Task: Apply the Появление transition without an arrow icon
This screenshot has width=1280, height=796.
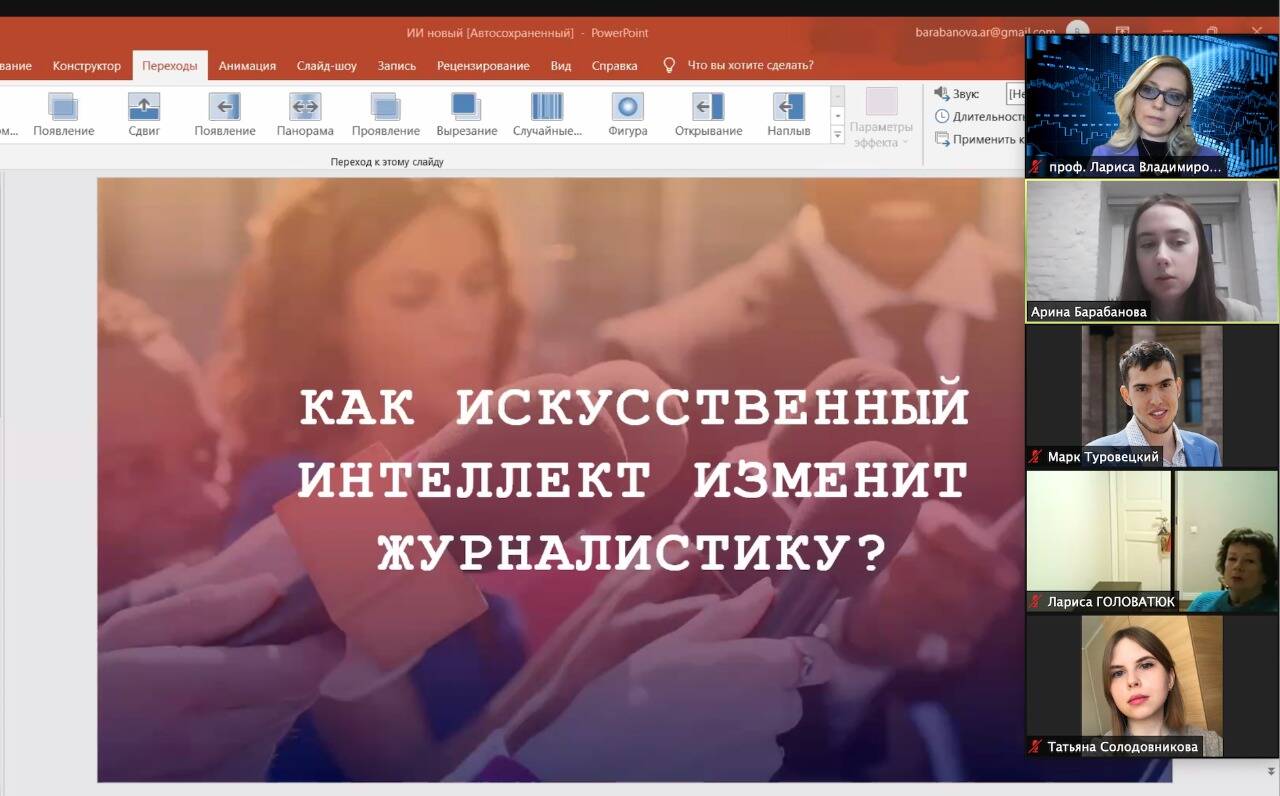Action: (x=63, y=114)
